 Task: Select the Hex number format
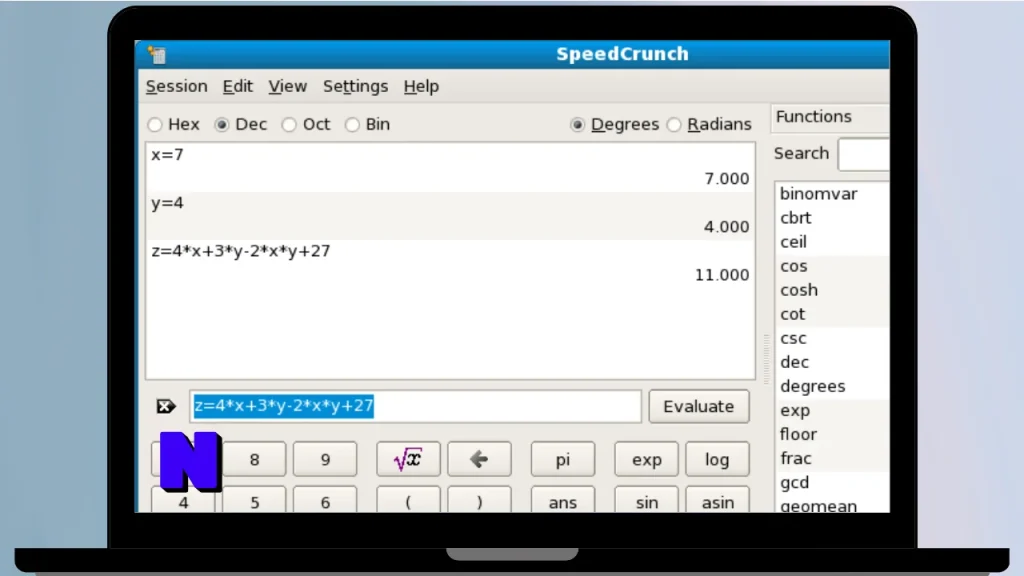click(174, 124)
